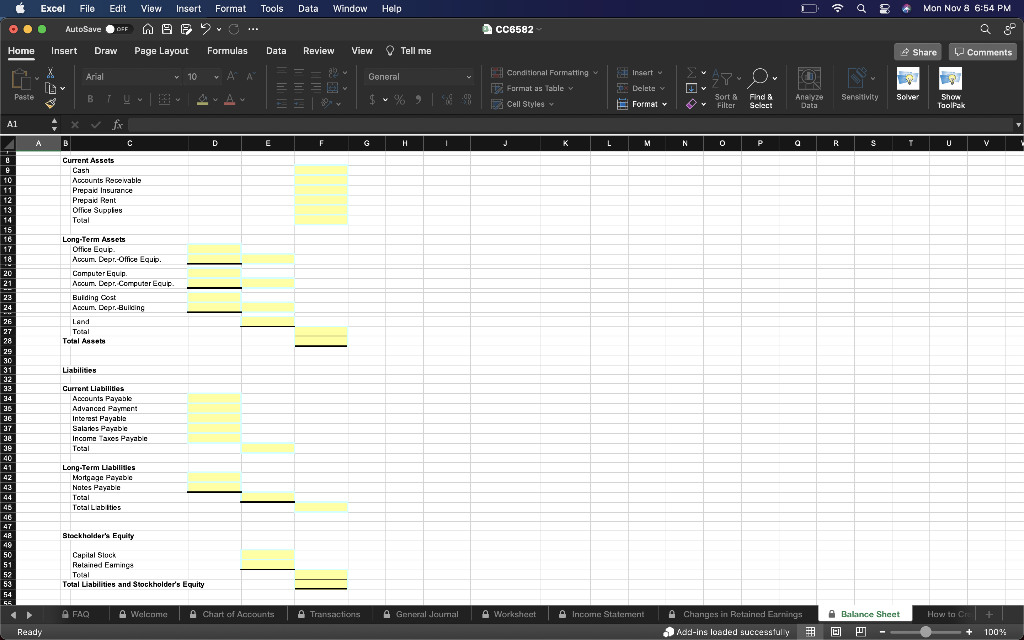Switch to the General Journal sheet tab

pos(420,614)
